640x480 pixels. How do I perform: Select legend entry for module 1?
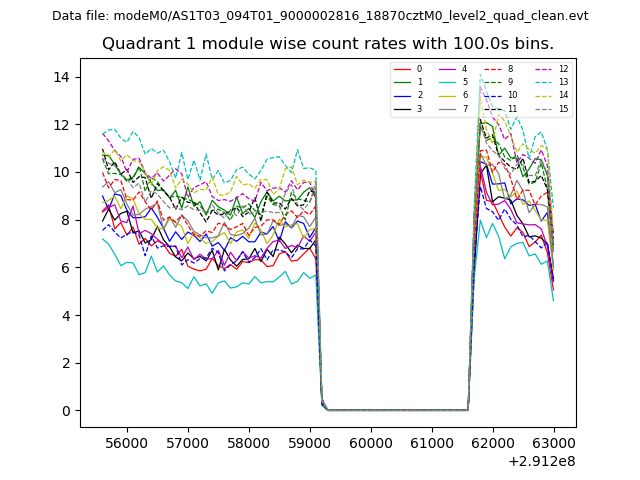402,82
